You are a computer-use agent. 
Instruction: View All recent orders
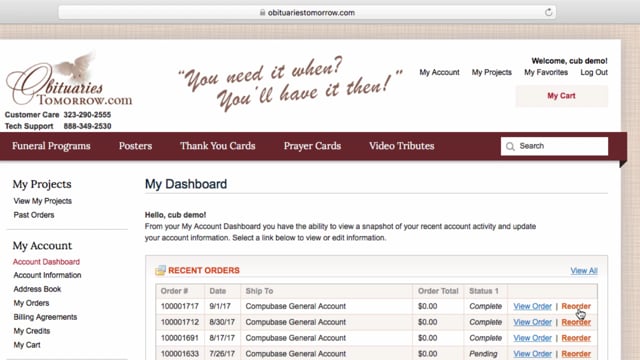pyautogui.click(x=584, y=271)
